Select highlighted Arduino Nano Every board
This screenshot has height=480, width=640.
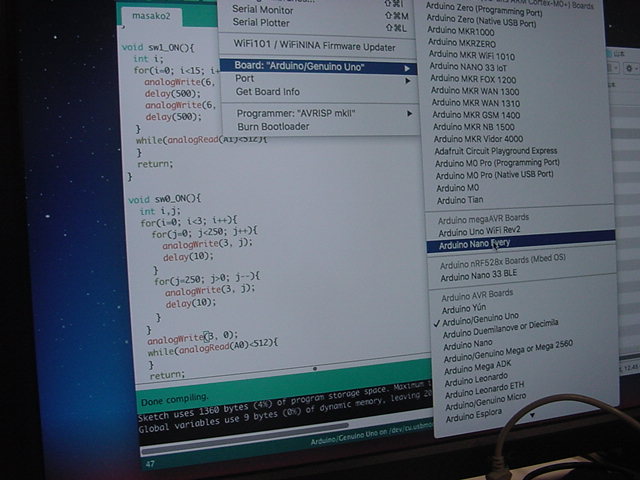coord(521,242)
